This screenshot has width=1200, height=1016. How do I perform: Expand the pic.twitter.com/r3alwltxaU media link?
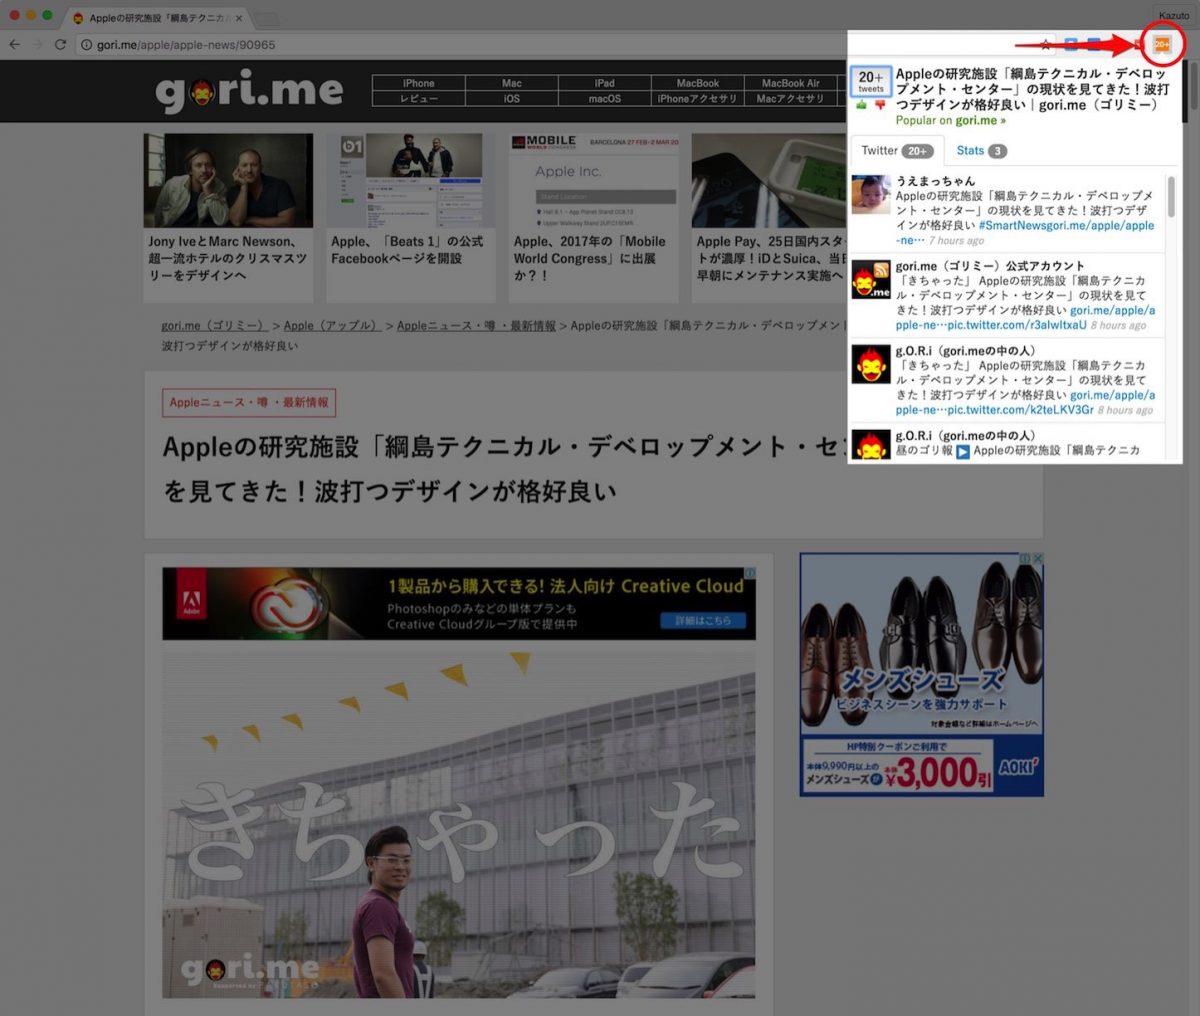click(999, 323)
